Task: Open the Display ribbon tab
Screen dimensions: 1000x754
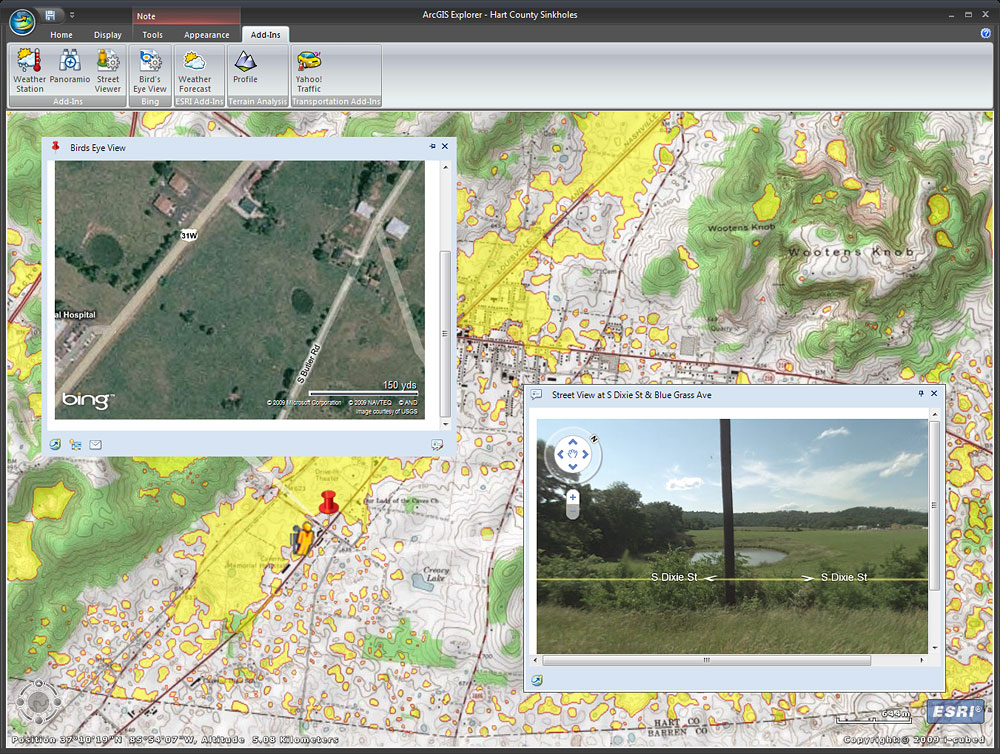Action: coord(108,35)
